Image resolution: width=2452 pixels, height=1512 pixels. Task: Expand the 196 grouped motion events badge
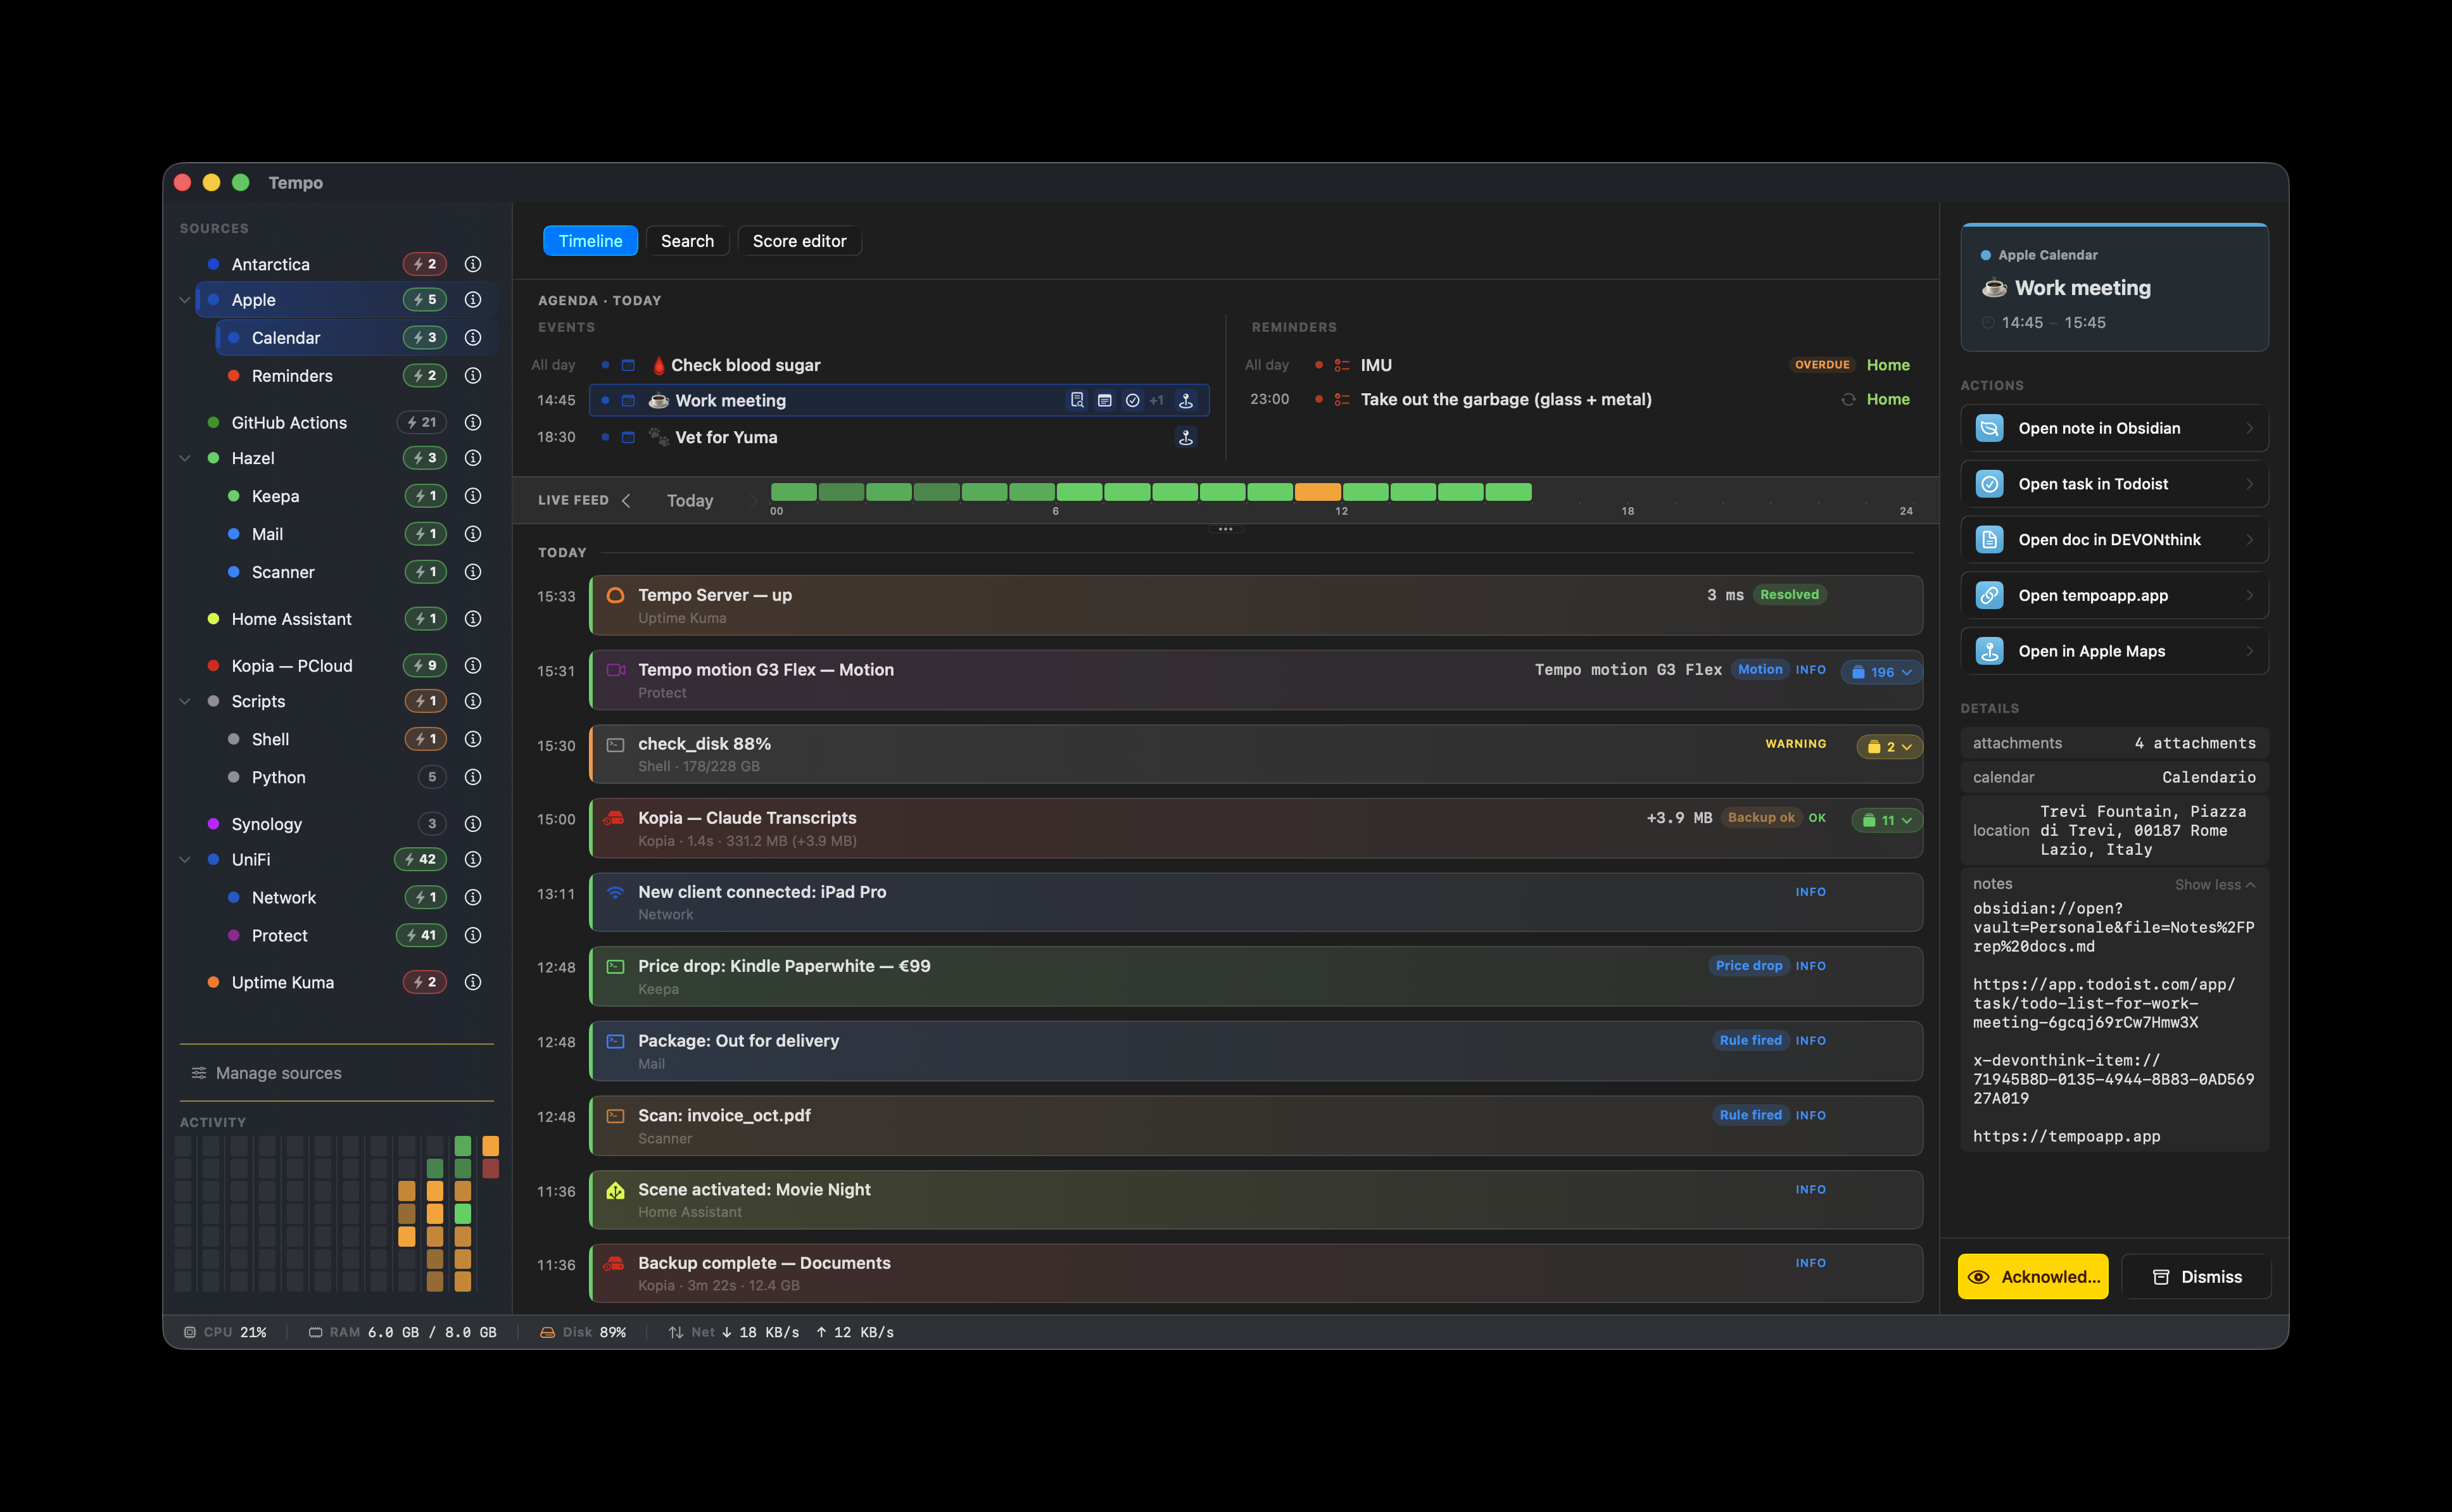pyautogui.click(x=1881, y=672)
